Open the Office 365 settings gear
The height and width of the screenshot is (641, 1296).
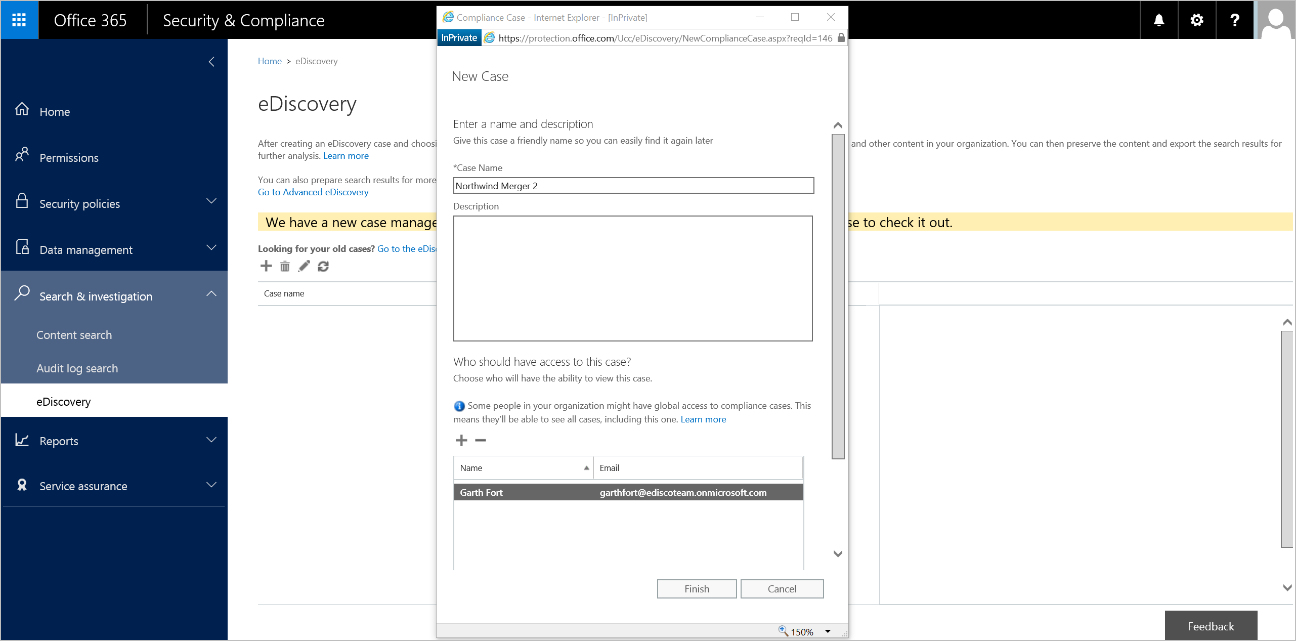pyautogui.click(x=1197, y=19)
